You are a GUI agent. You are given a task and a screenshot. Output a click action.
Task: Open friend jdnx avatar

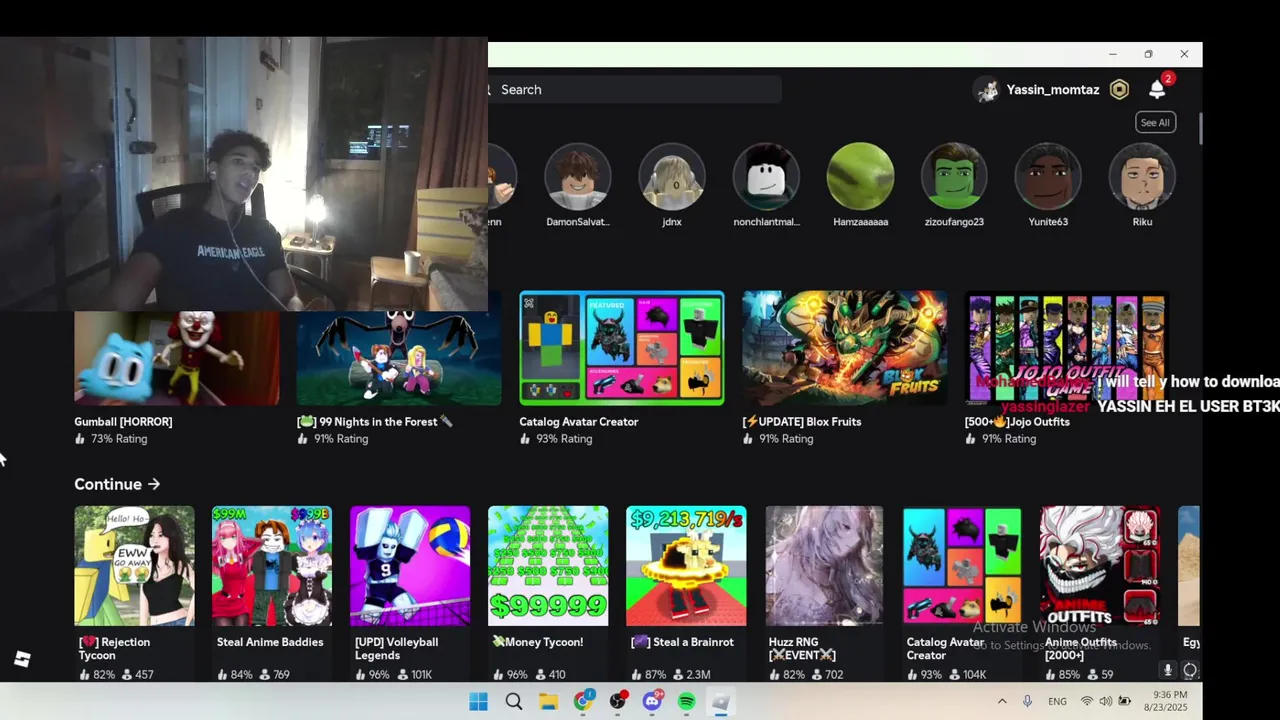coord(672,176)
